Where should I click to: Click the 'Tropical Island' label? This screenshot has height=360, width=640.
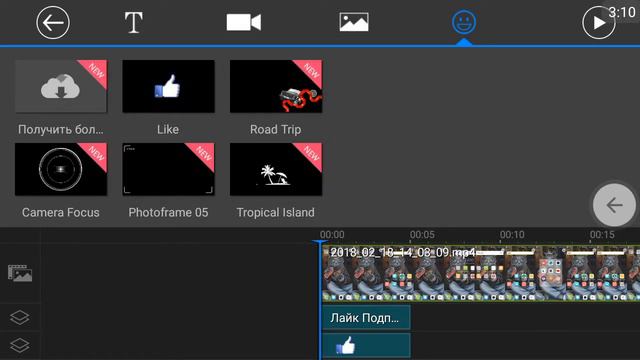pyautogui.click(x=276, y=212)
